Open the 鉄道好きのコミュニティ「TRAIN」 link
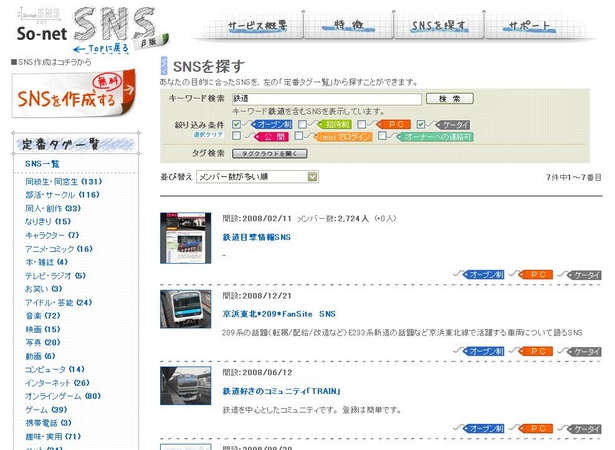Screen dimensions: 615x450 point(282,391)
